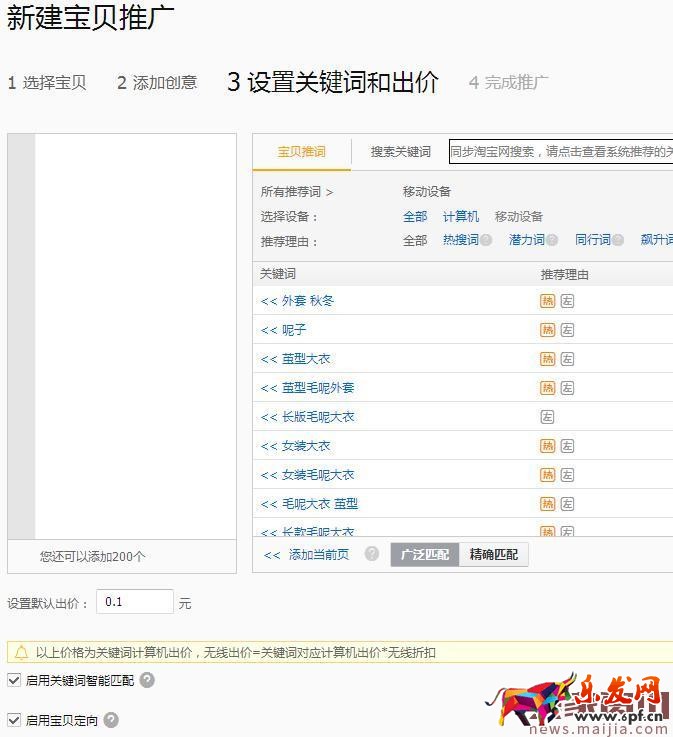Go to step 1 选择宝贝

(47, 83)
